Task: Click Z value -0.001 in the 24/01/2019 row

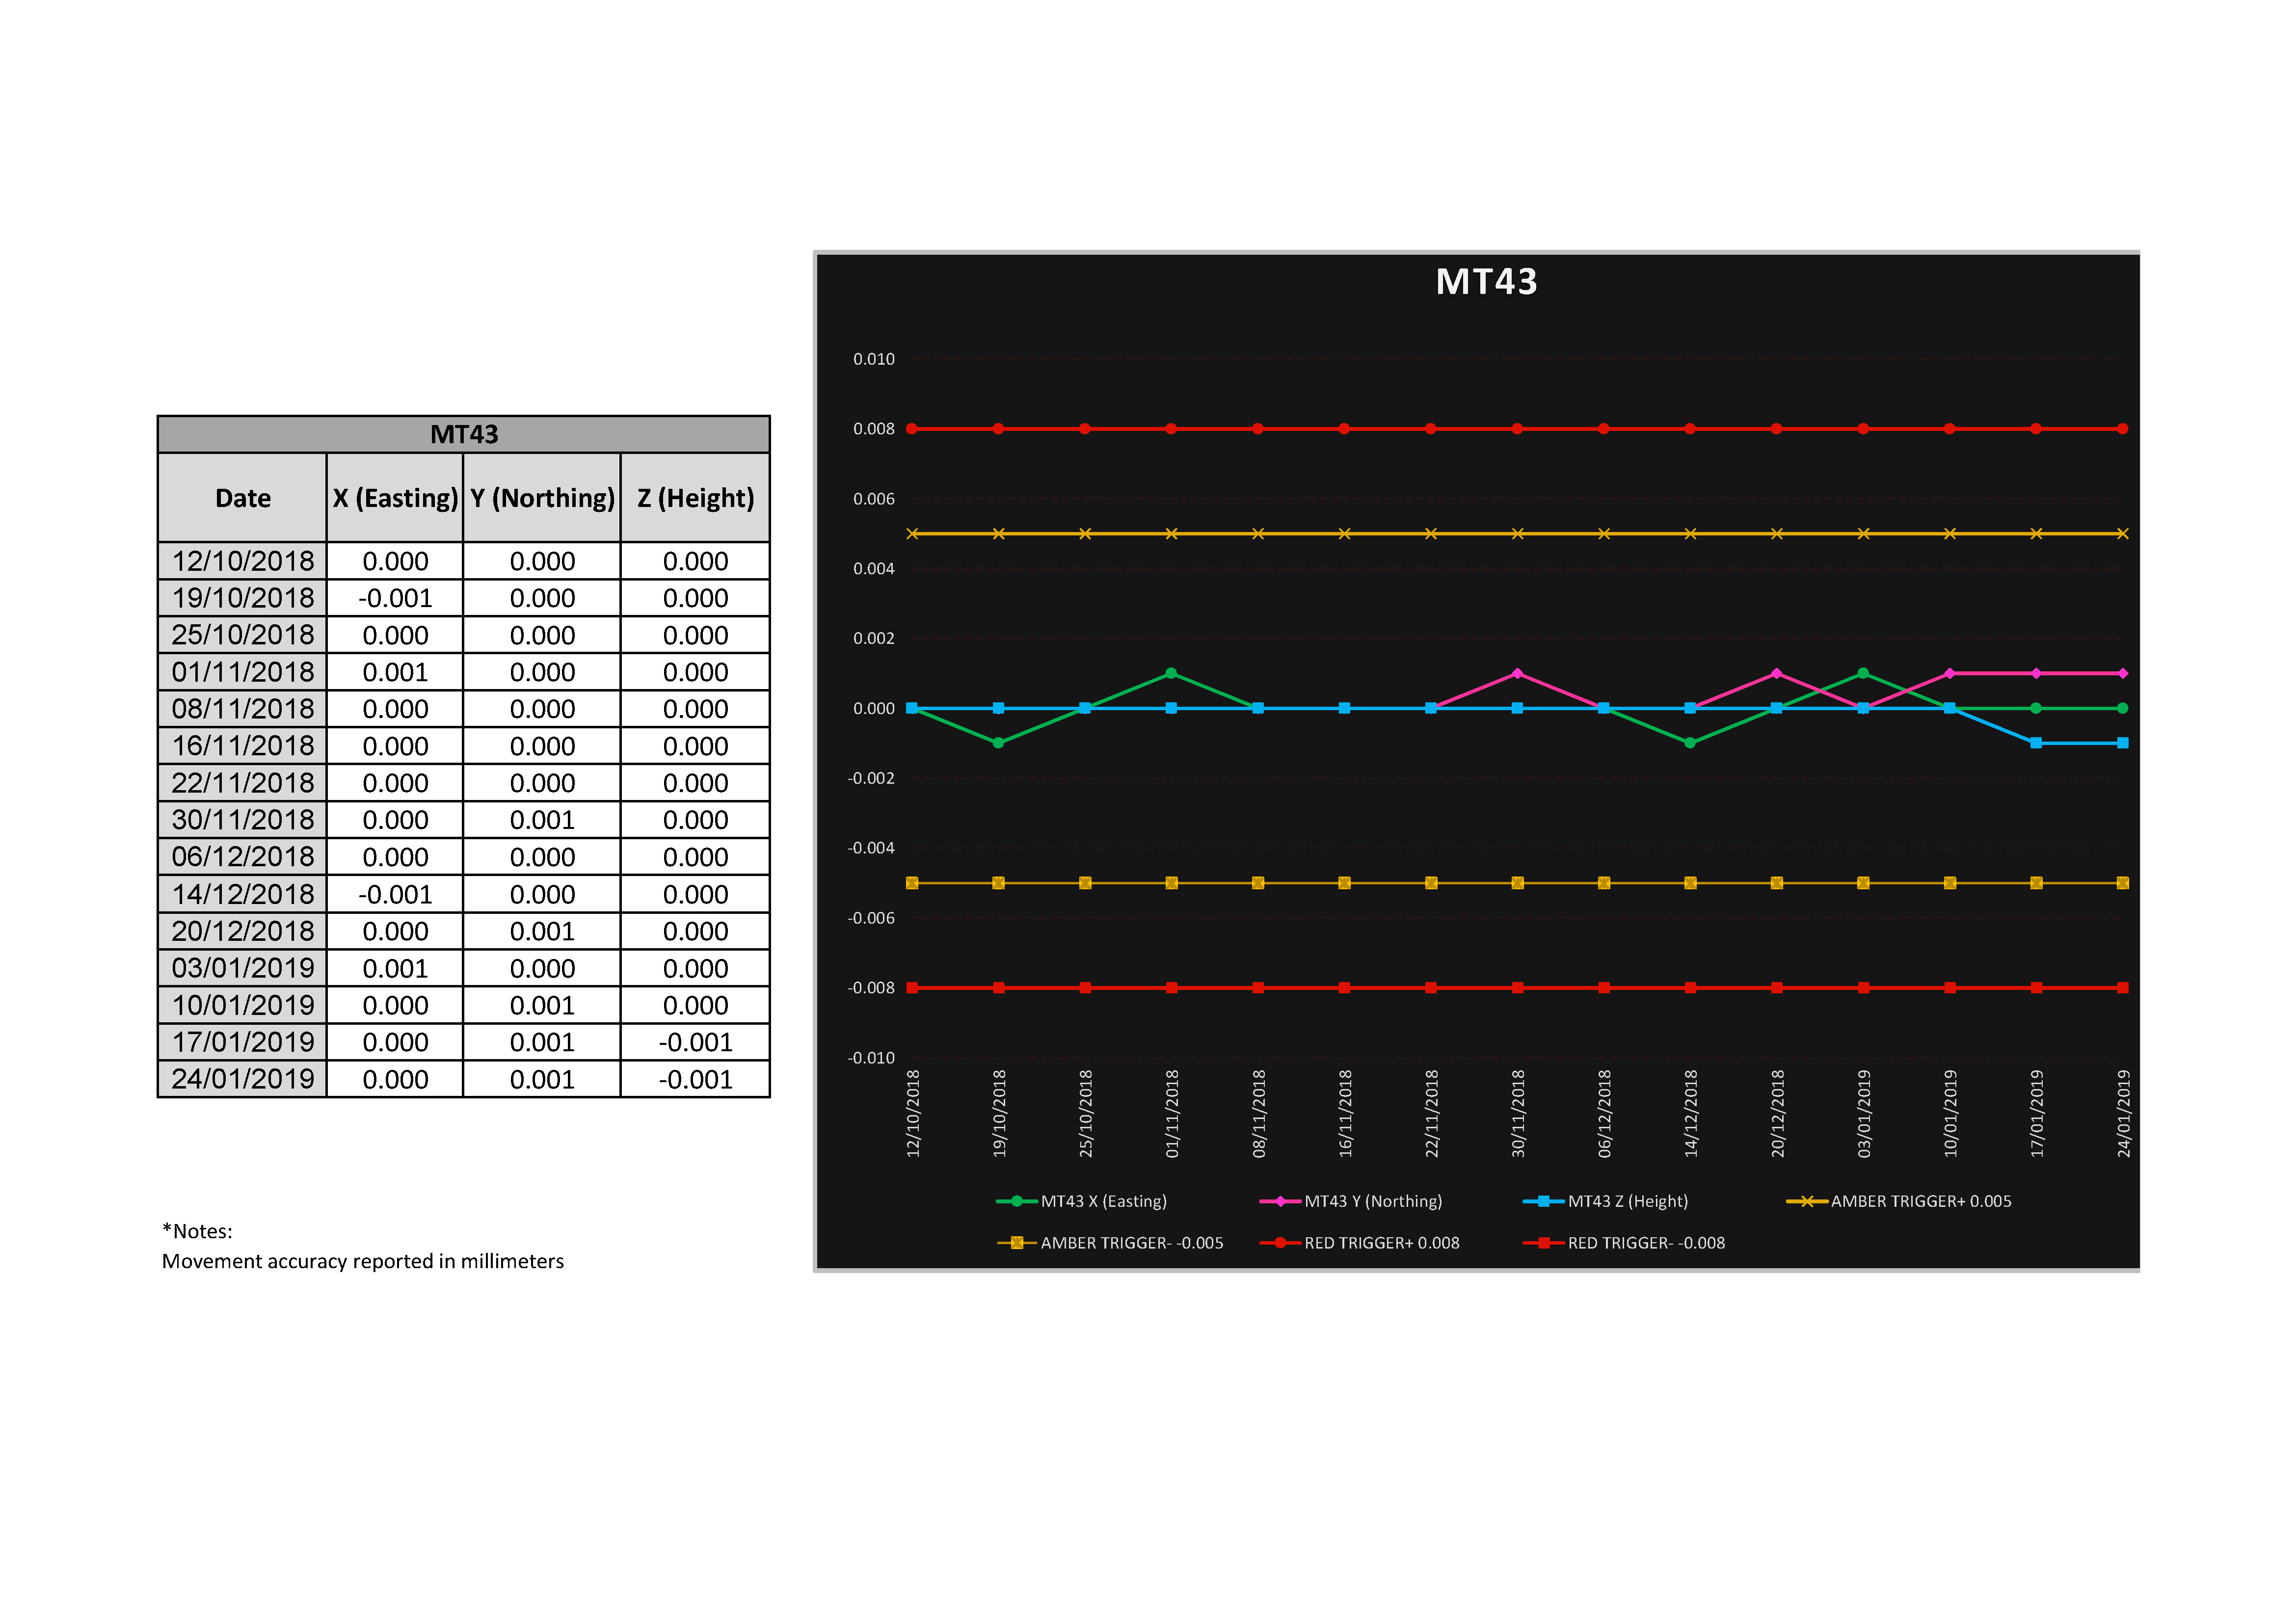Action: point(696,1079)
